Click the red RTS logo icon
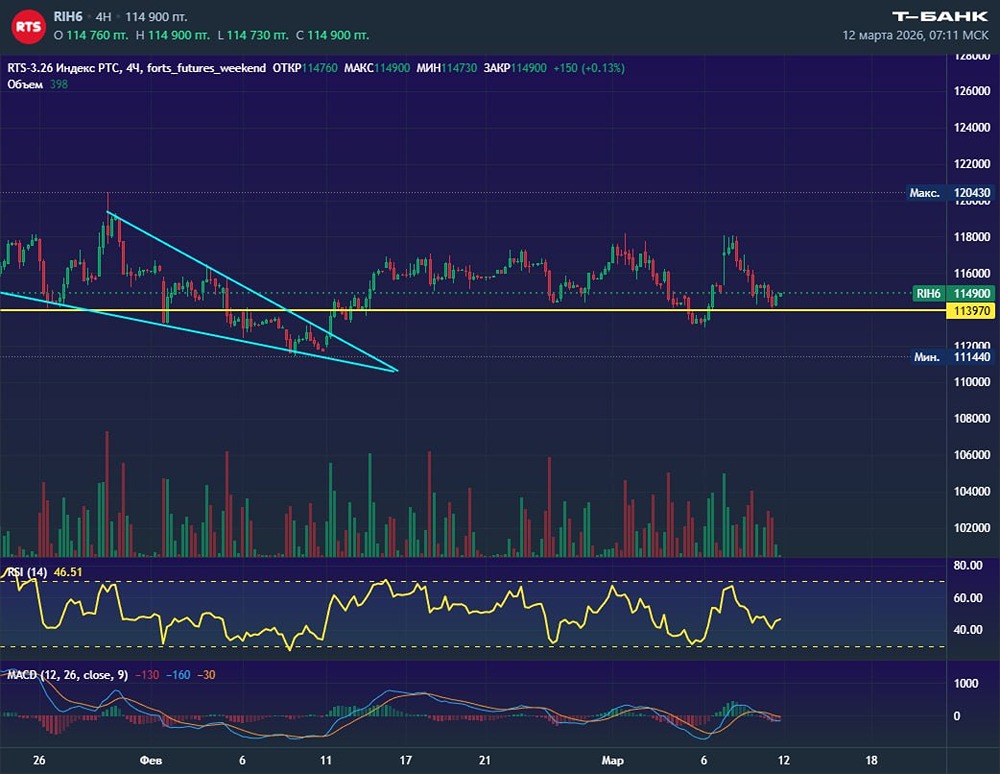The image size is (1000, 774). click(x=26, y=26)
